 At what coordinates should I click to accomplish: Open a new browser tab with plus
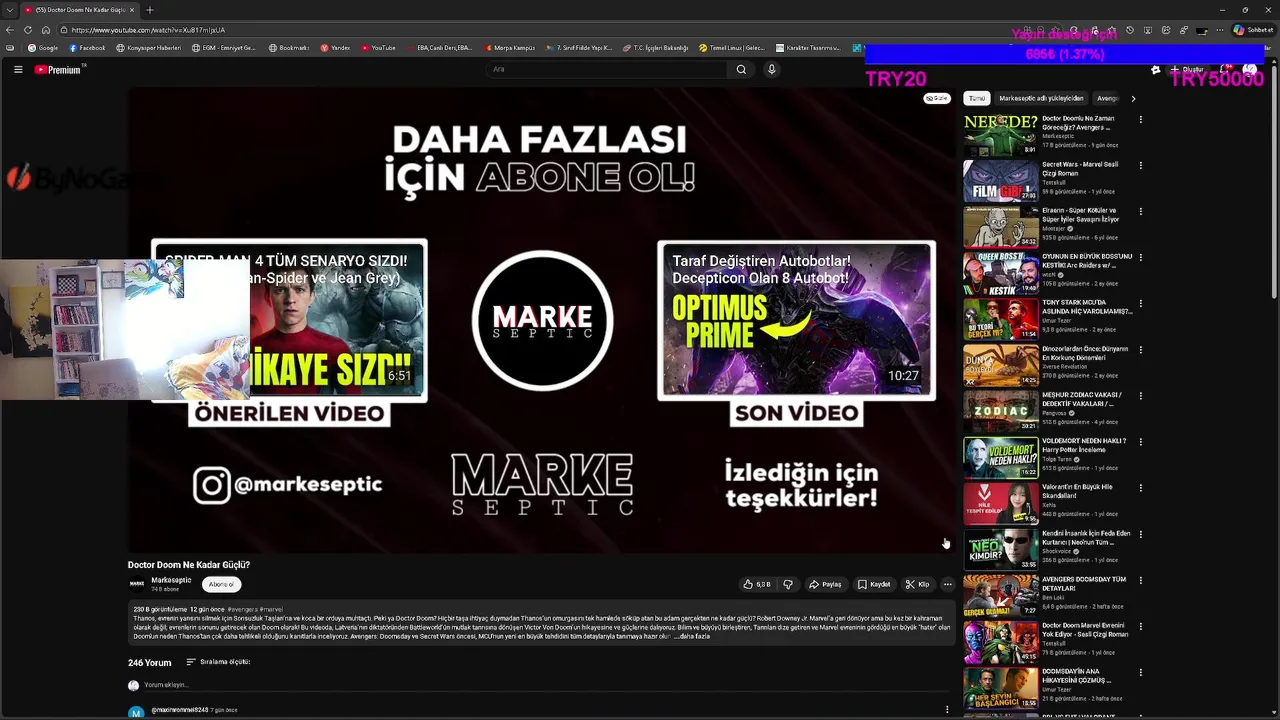(x=149, y=10)
